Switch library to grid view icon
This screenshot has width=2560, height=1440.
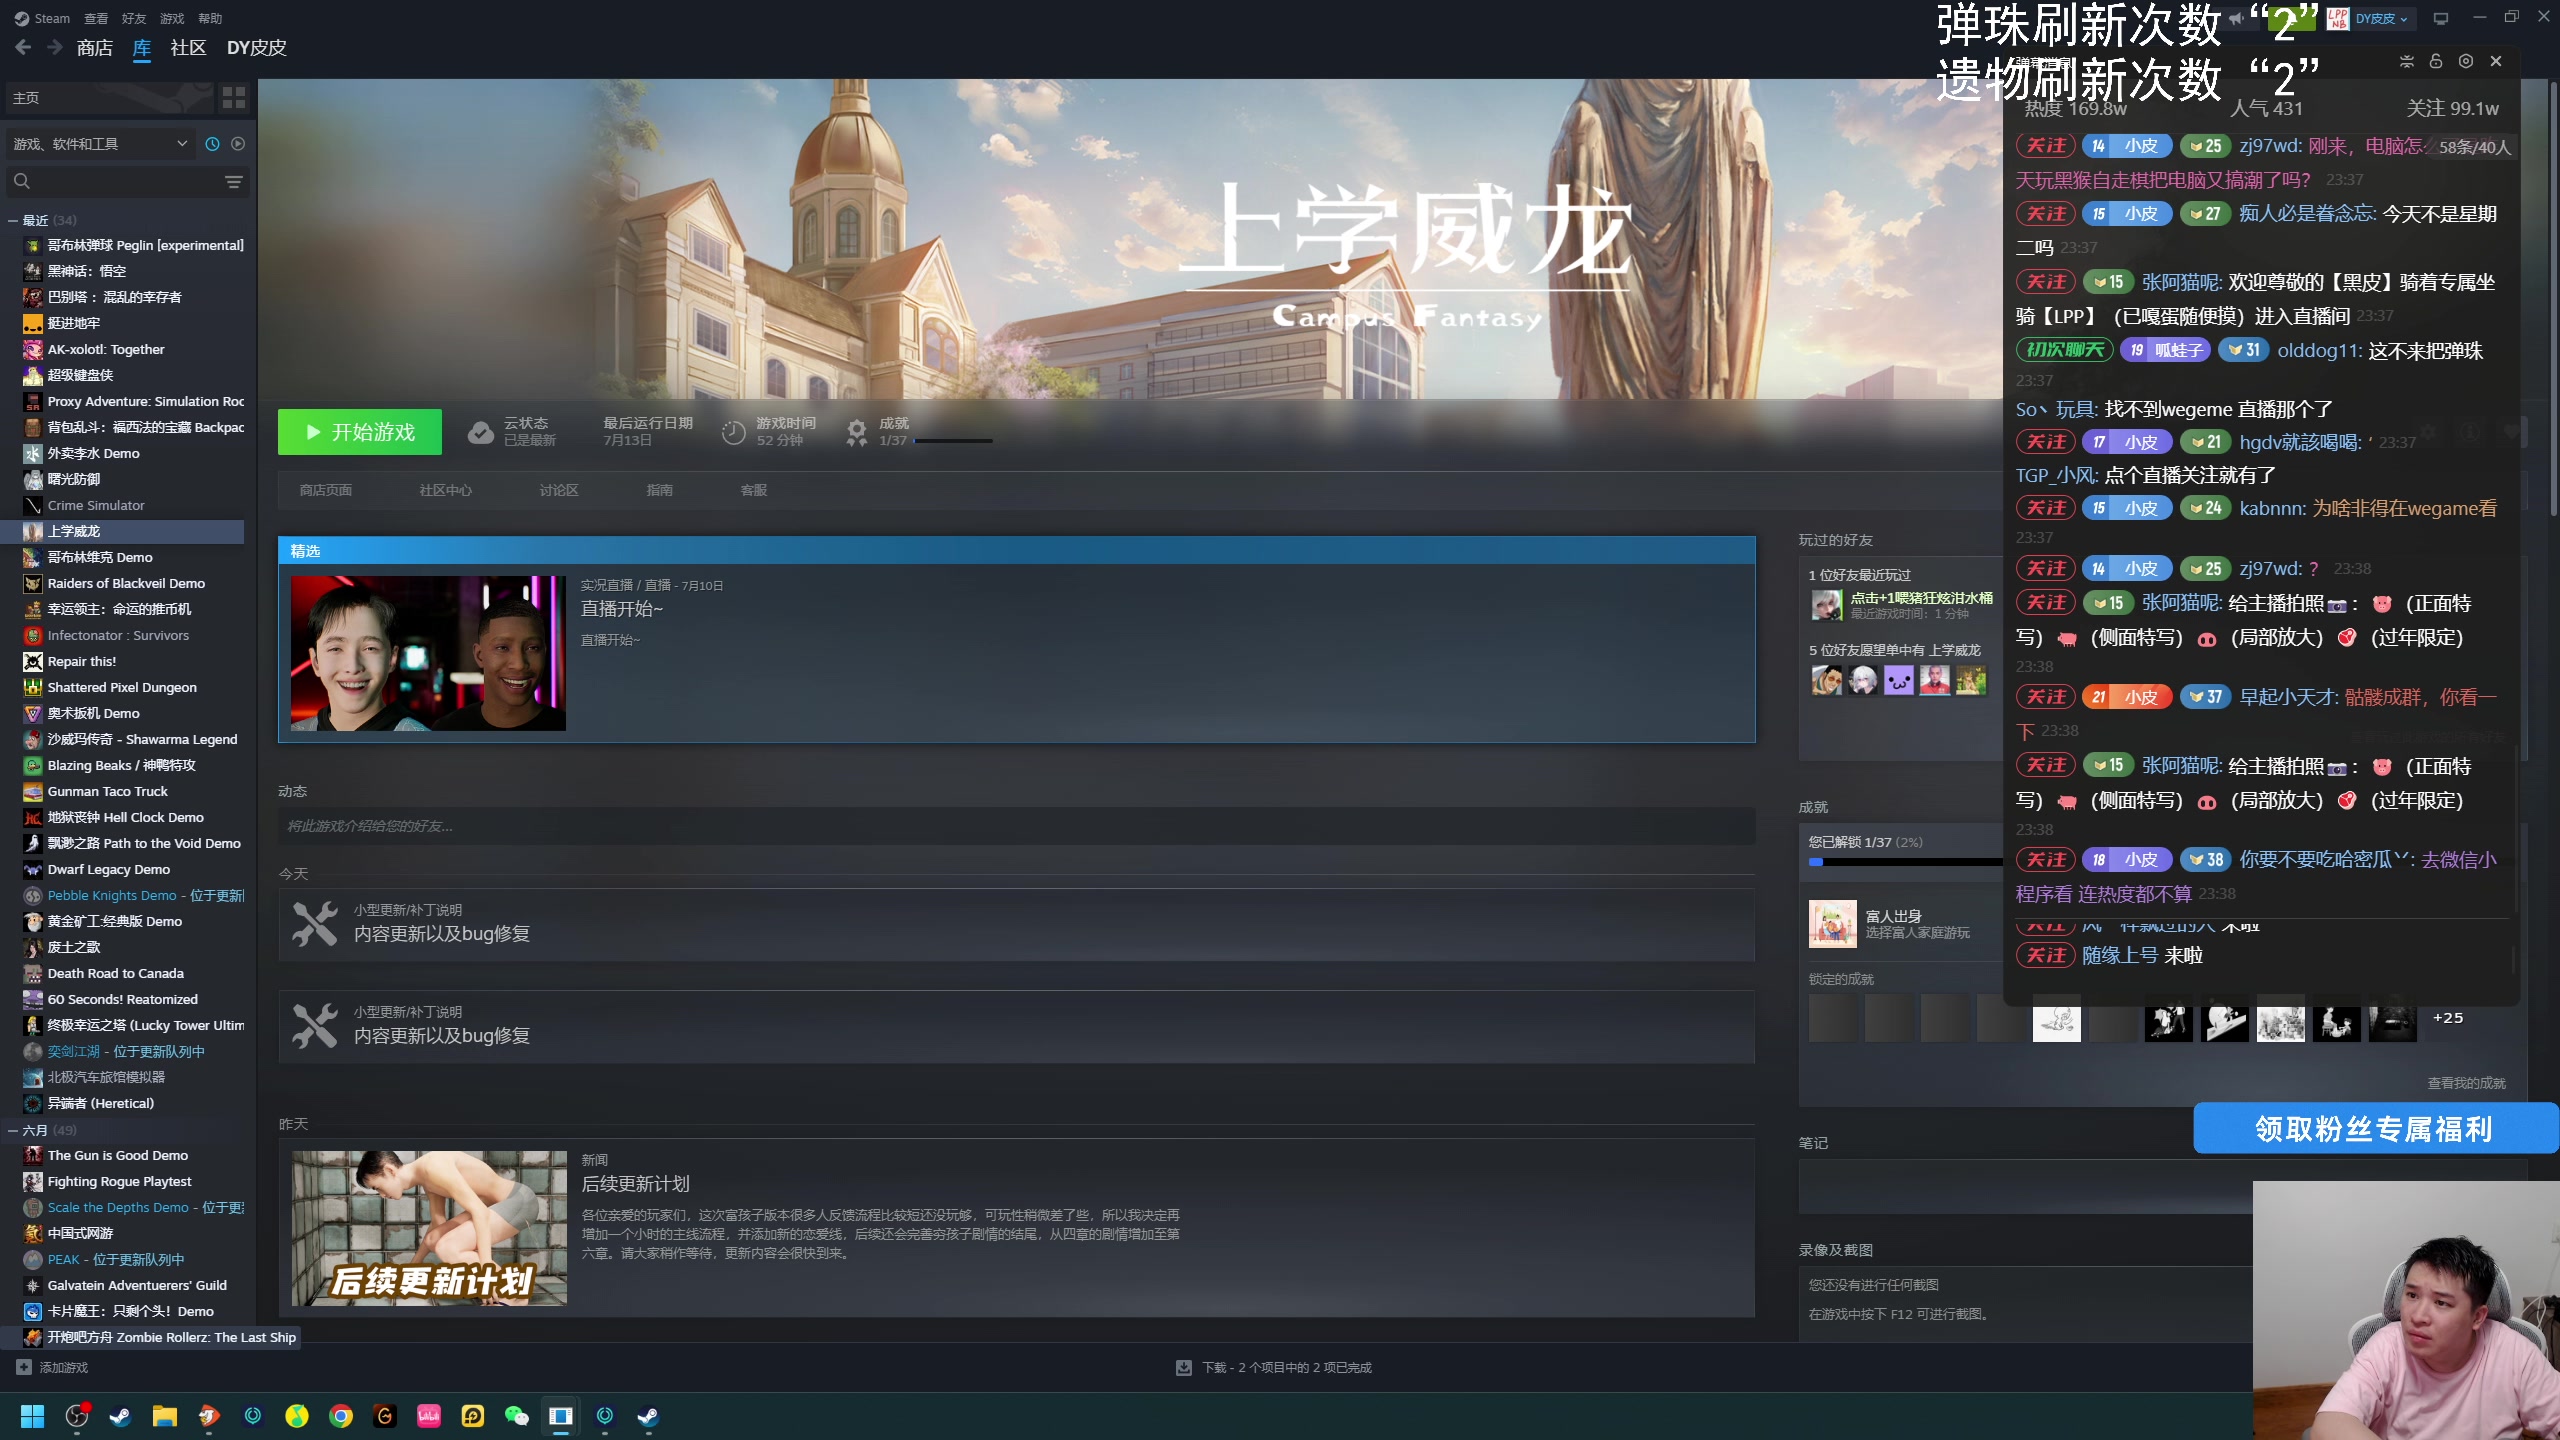(x=234, y=97)
